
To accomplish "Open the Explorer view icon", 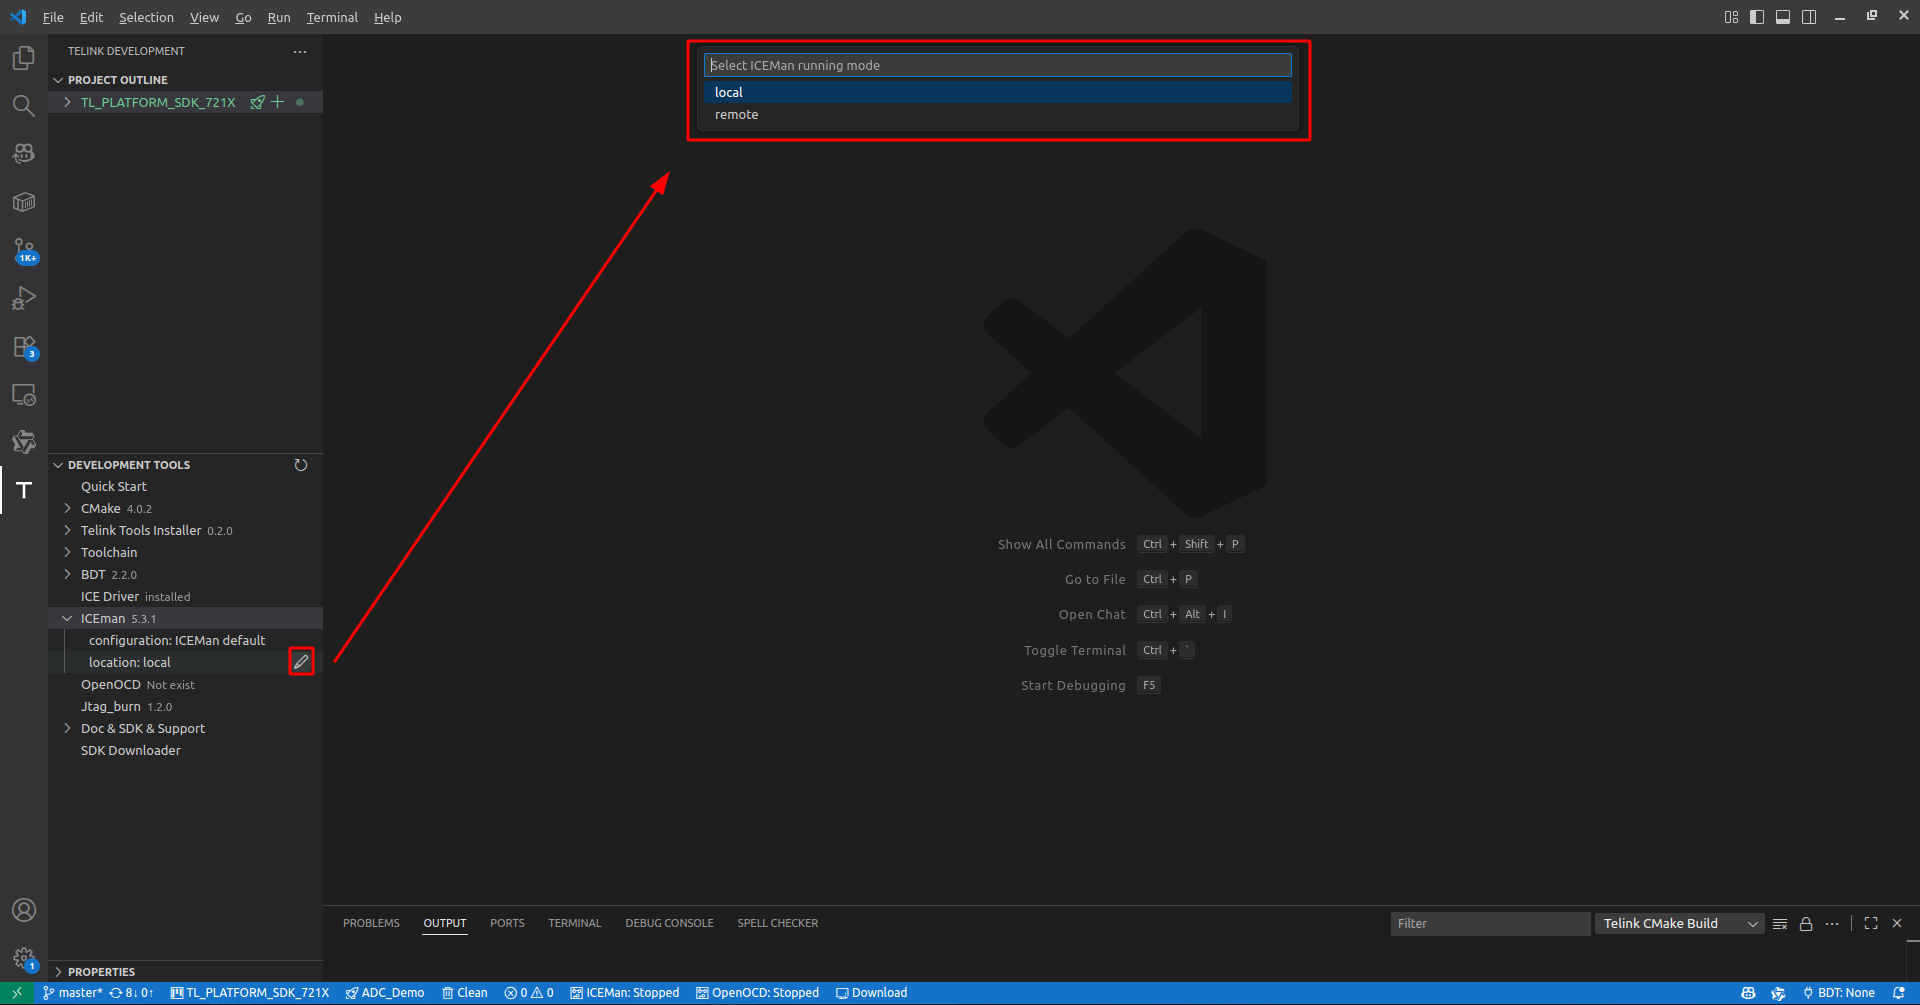I will click(x=24, y=58).
